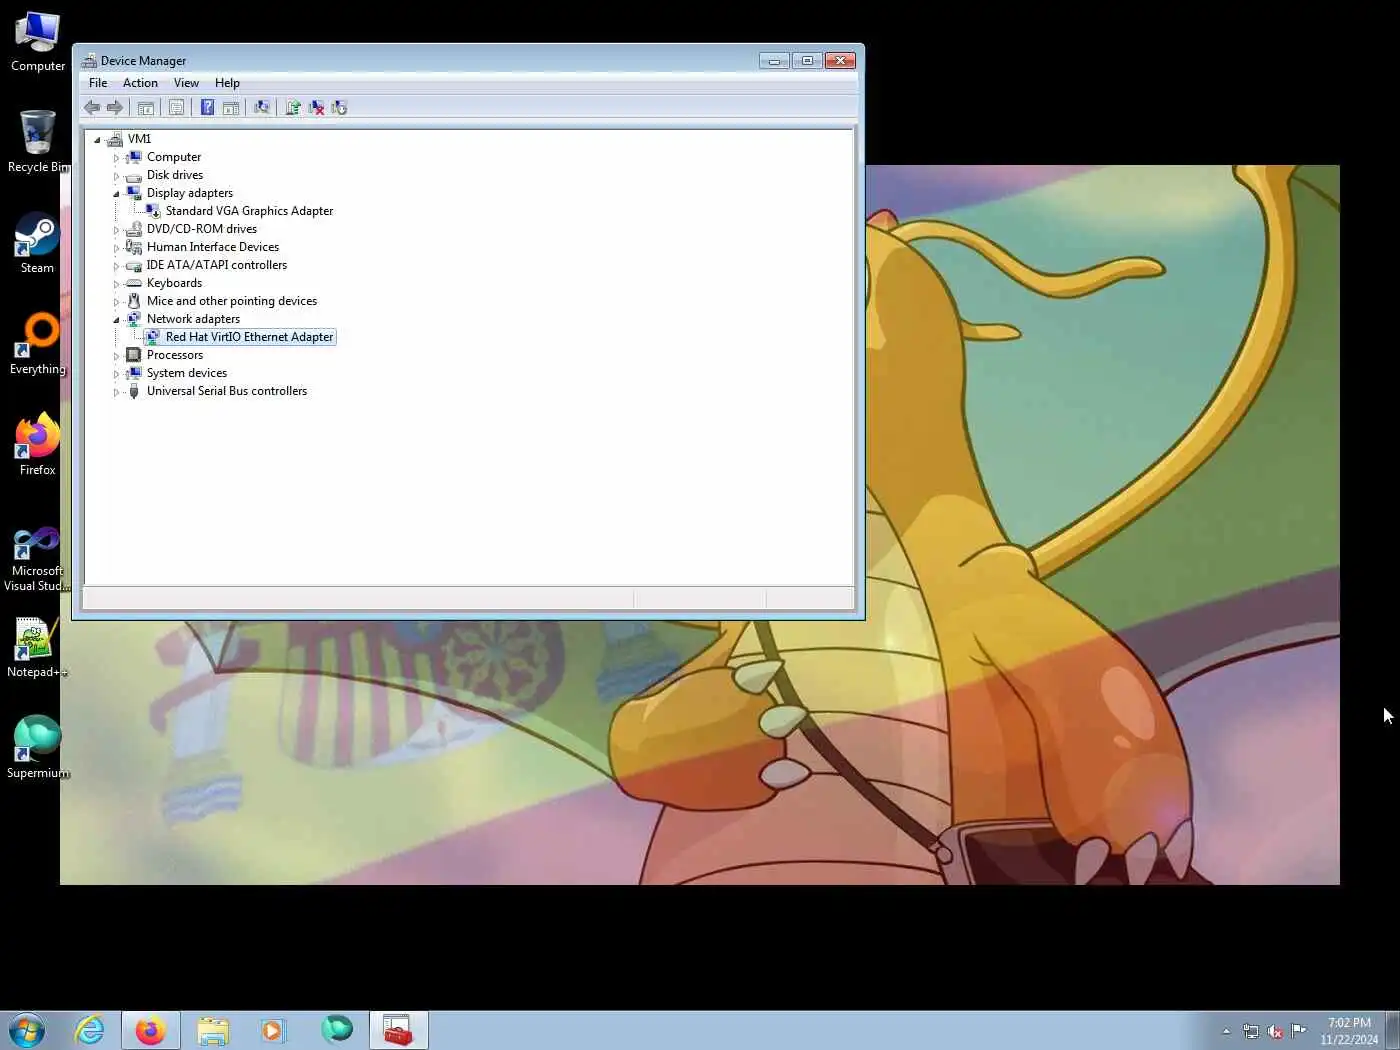
Task: Click the blue Help question mark icon
Action: click(x=207, y=108)
